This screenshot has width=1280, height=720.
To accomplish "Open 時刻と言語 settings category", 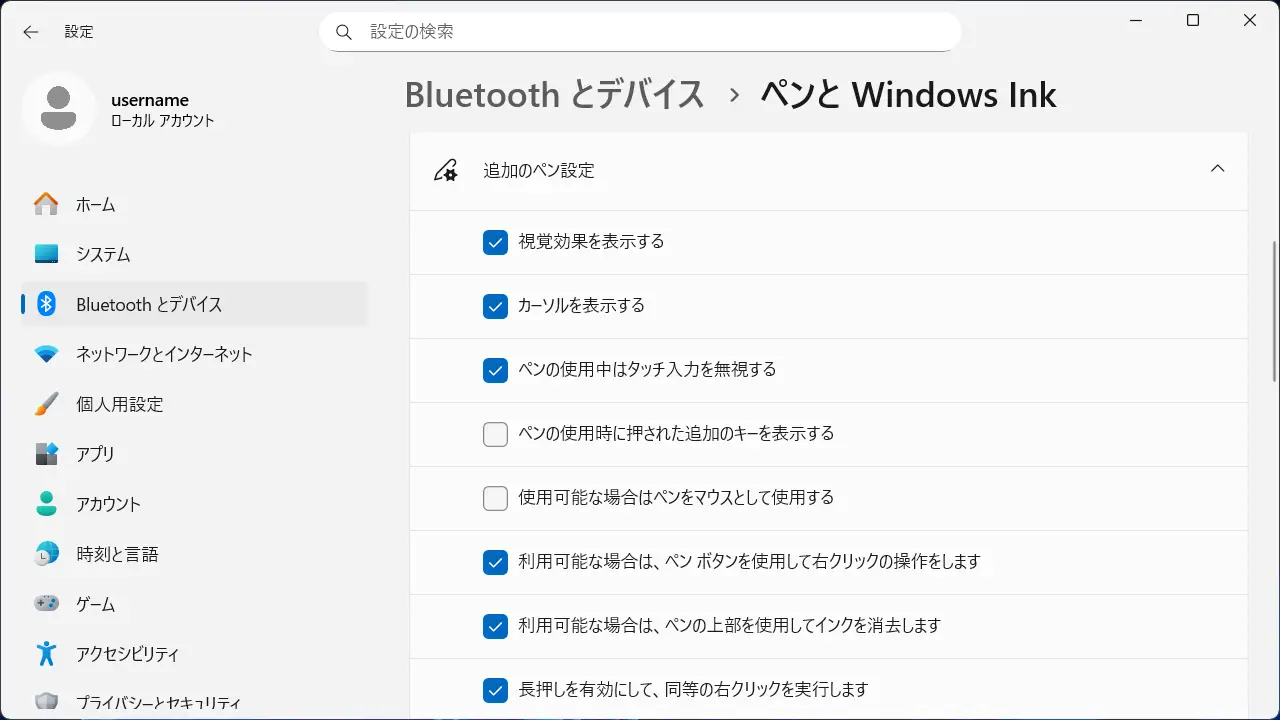I will click(x=117, y=554).
